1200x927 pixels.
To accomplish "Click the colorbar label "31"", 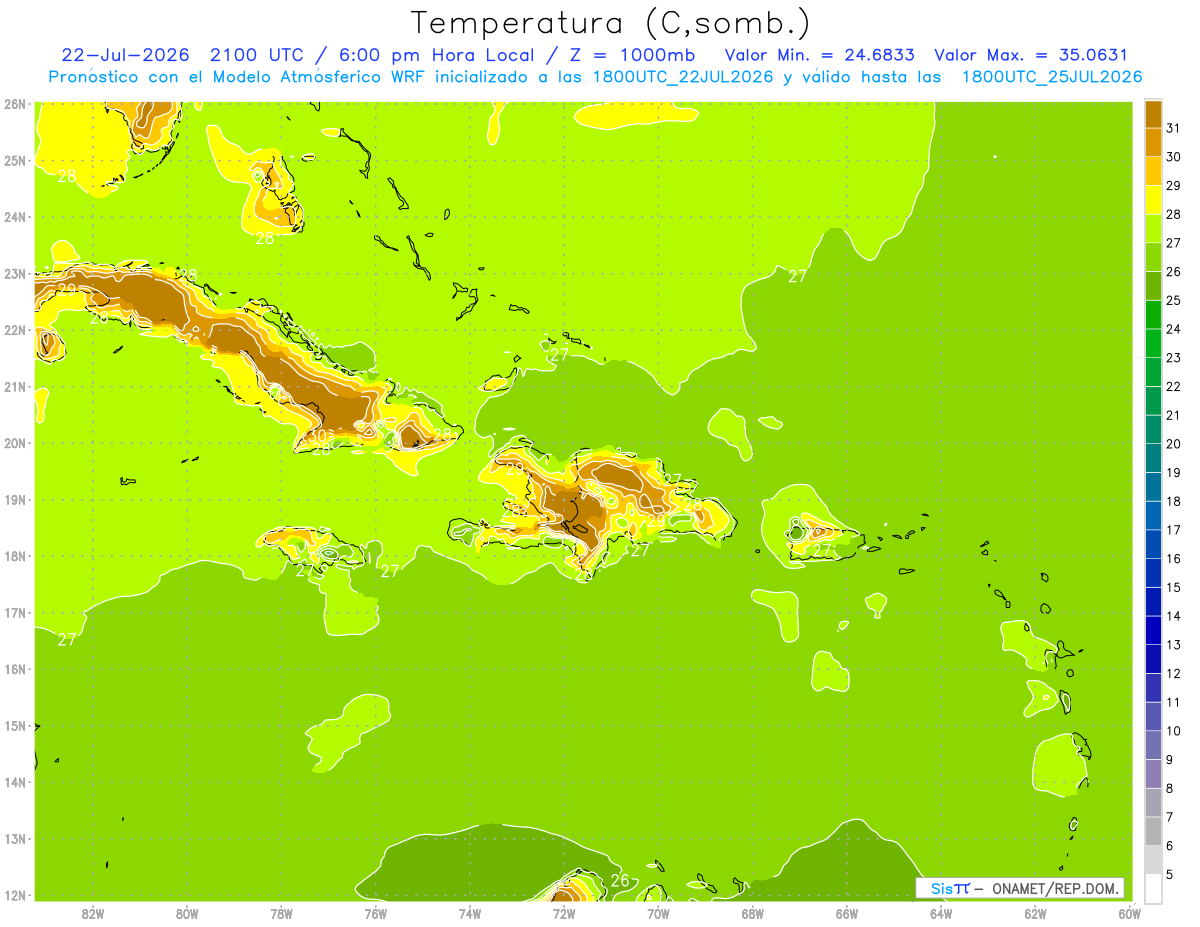I will tap(1174, 128).
